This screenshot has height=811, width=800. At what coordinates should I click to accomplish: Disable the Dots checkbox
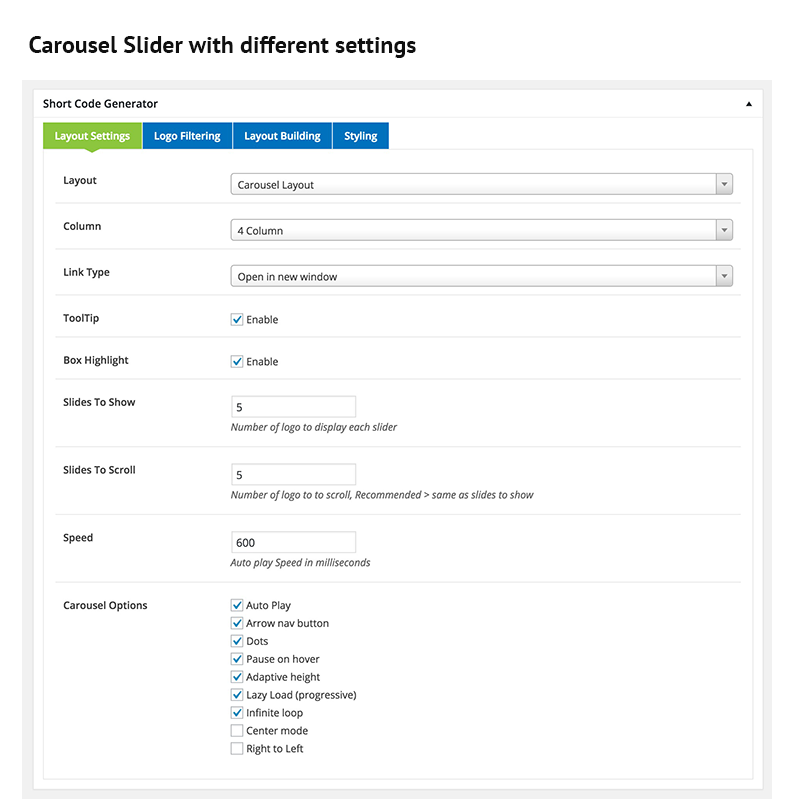(x=237, y=642)
